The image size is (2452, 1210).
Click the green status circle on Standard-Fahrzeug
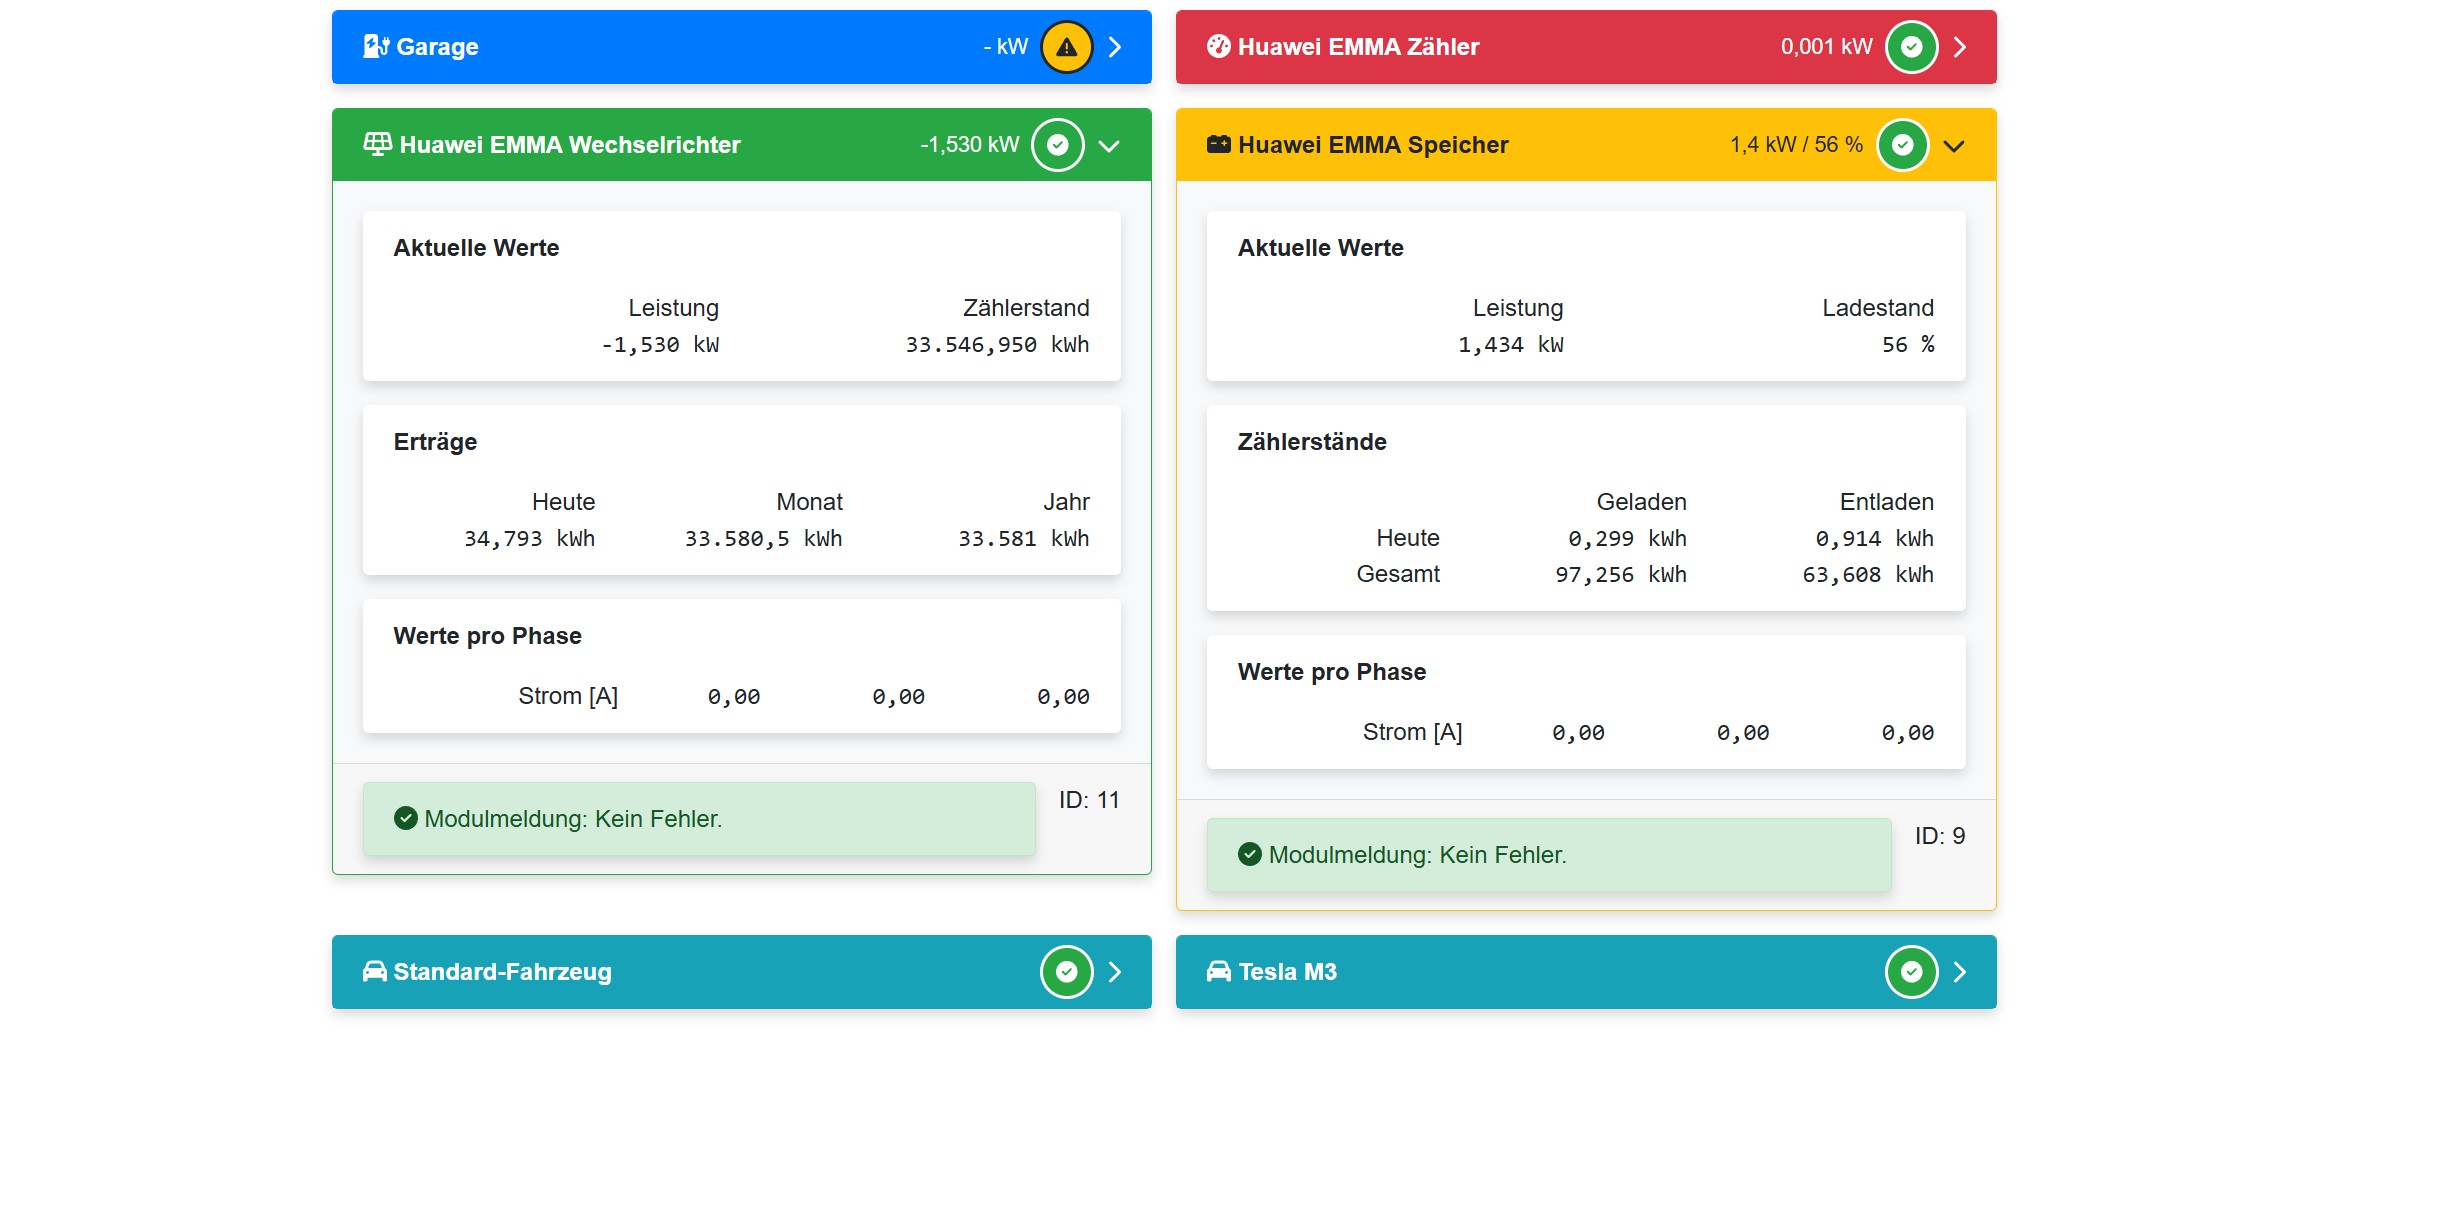1066,972
